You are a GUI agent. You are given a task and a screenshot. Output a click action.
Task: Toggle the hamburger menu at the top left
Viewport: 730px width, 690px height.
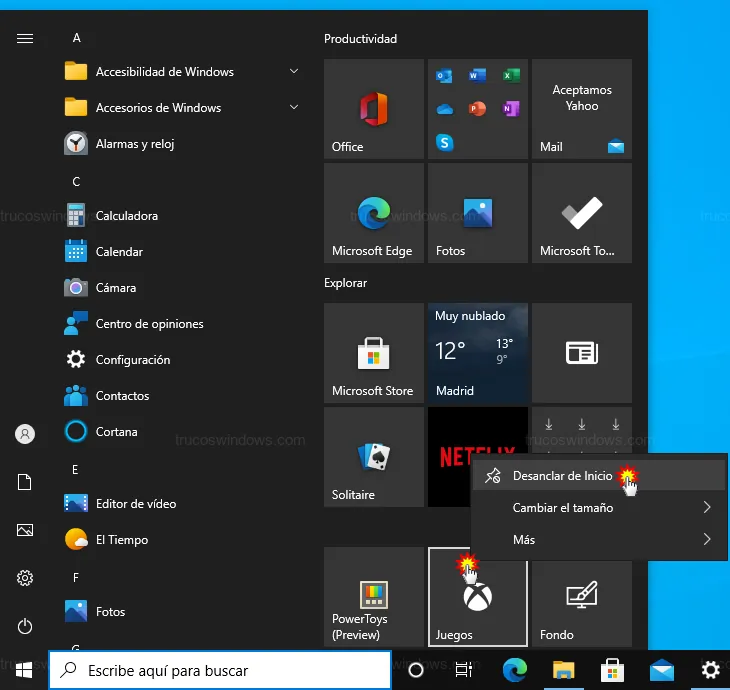click(25, 38)
